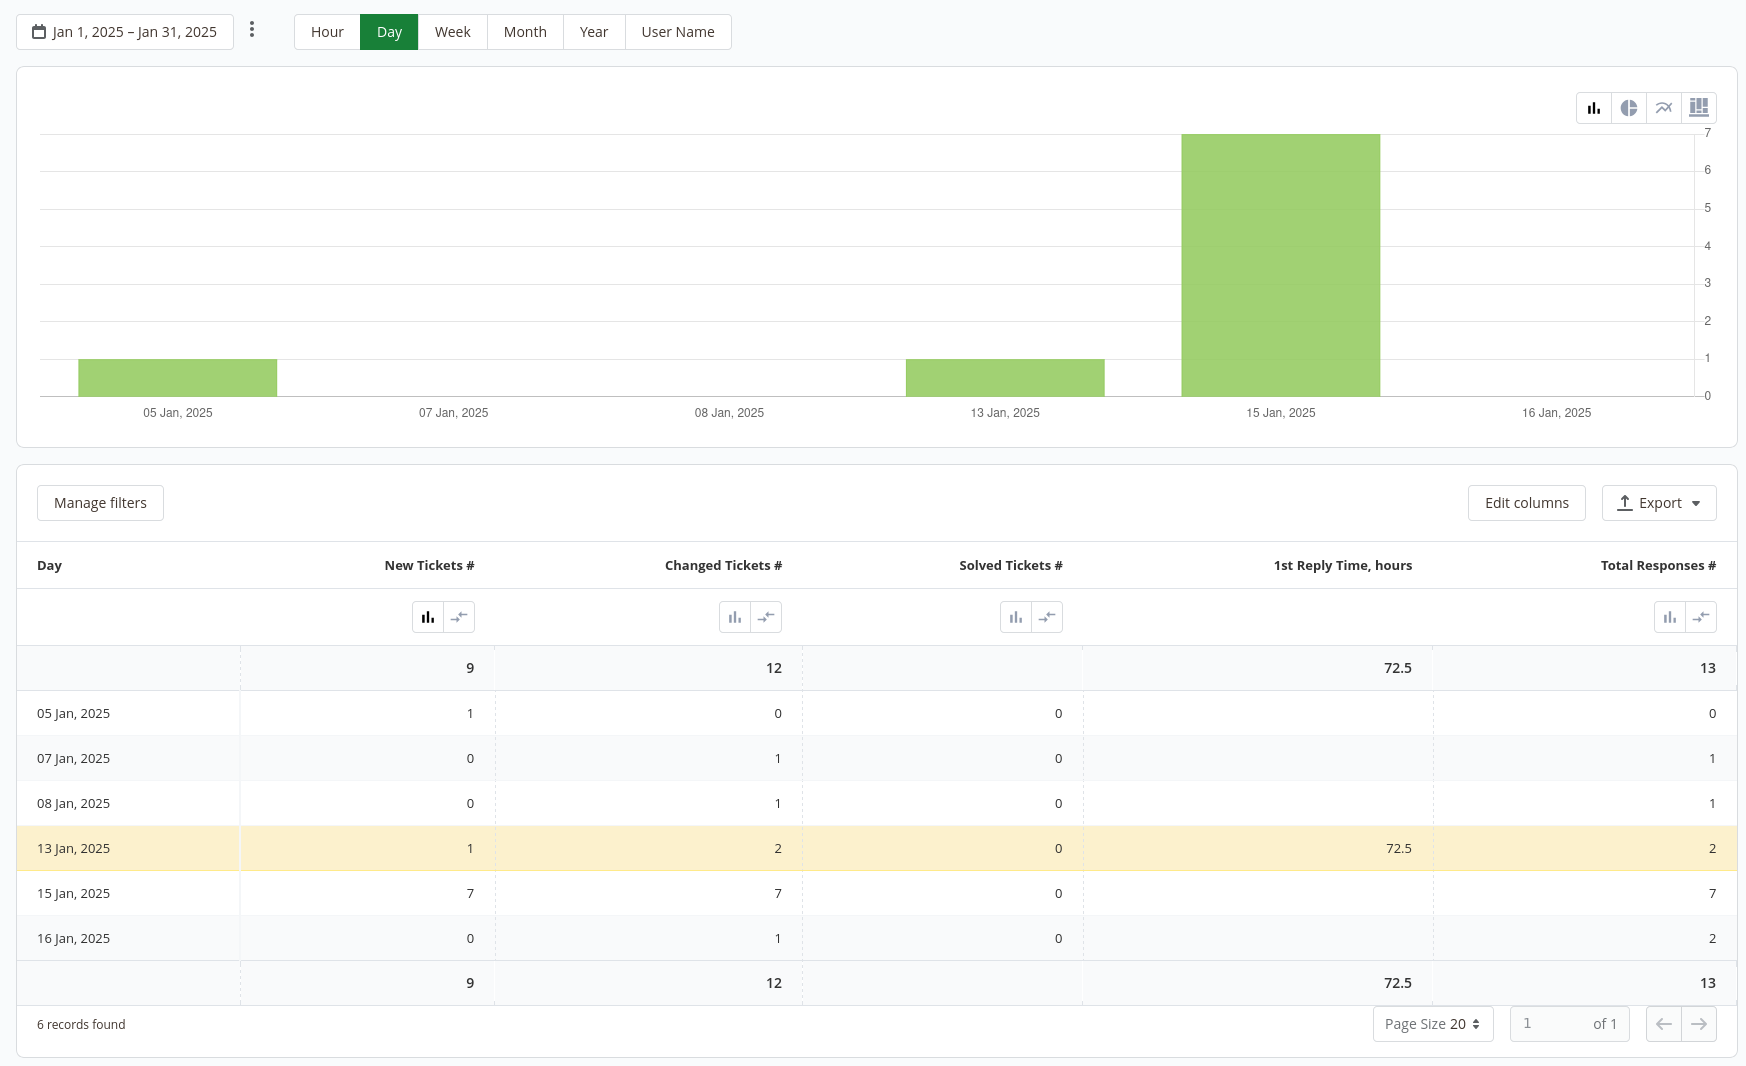This screenshot has width=1746, height=1066.
Task: Click the Manage filters button
Action: tap(100, 503)
